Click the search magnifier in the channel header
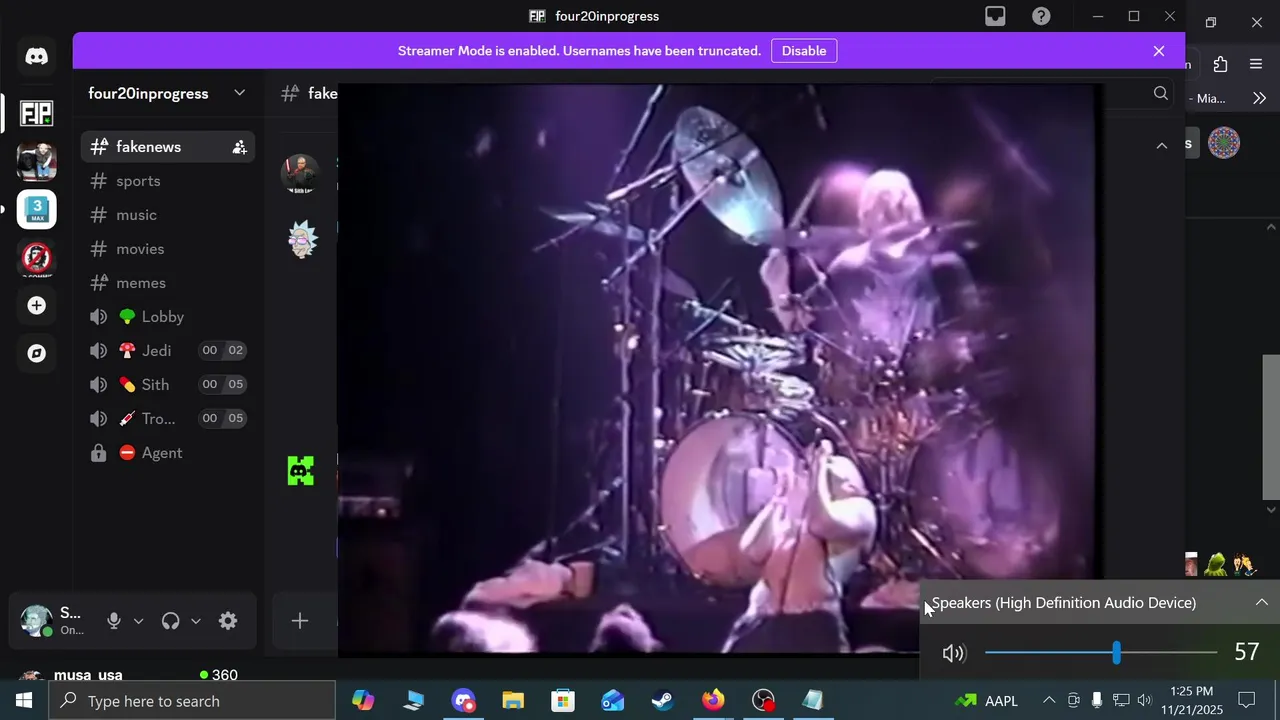 [1161, 93]
